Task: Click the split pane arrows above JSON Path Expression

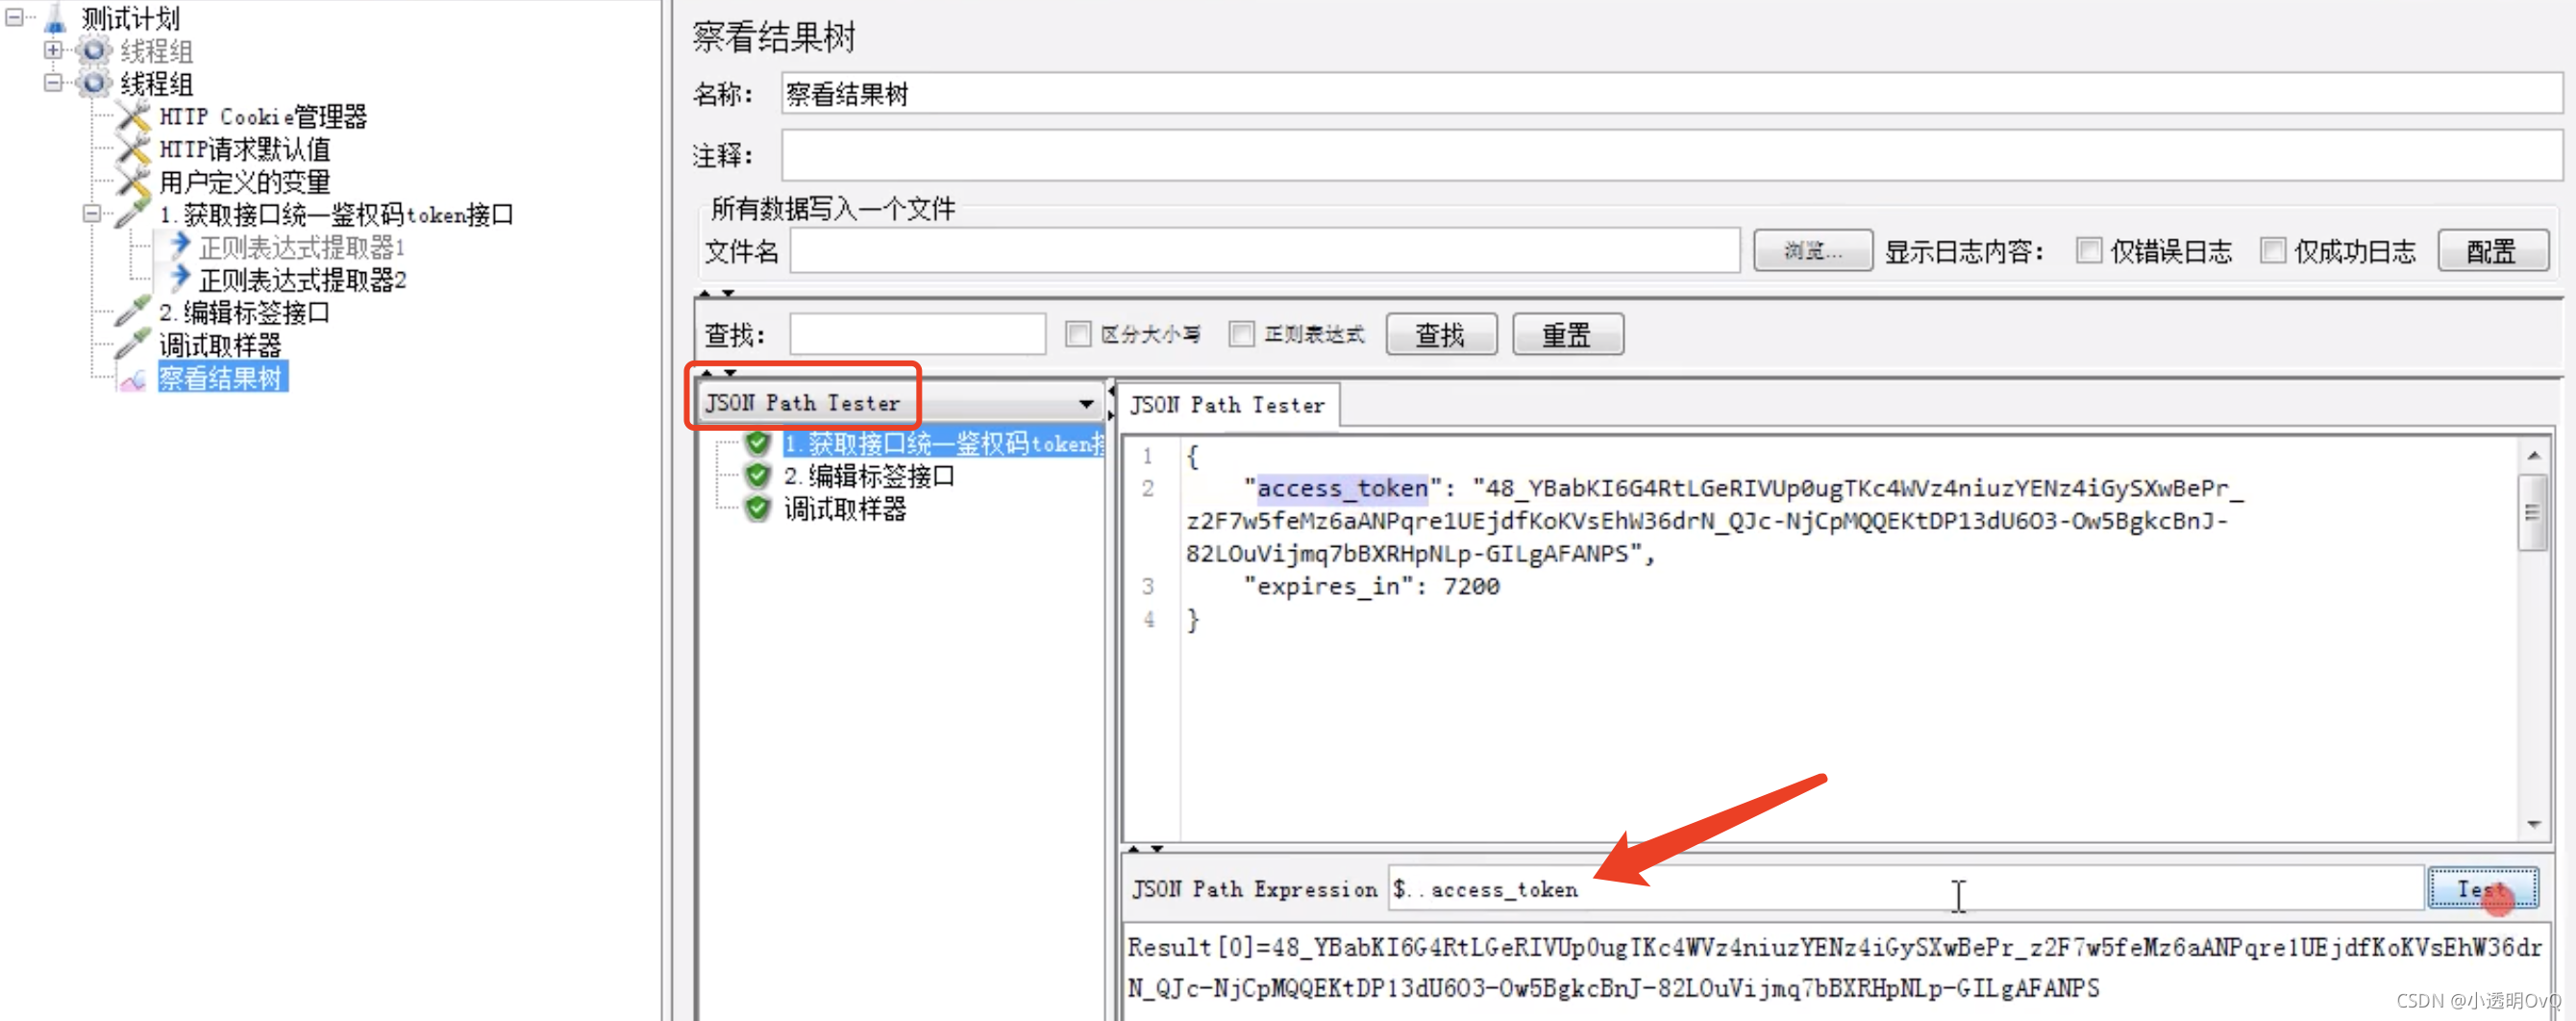Action: point(1145,849)
